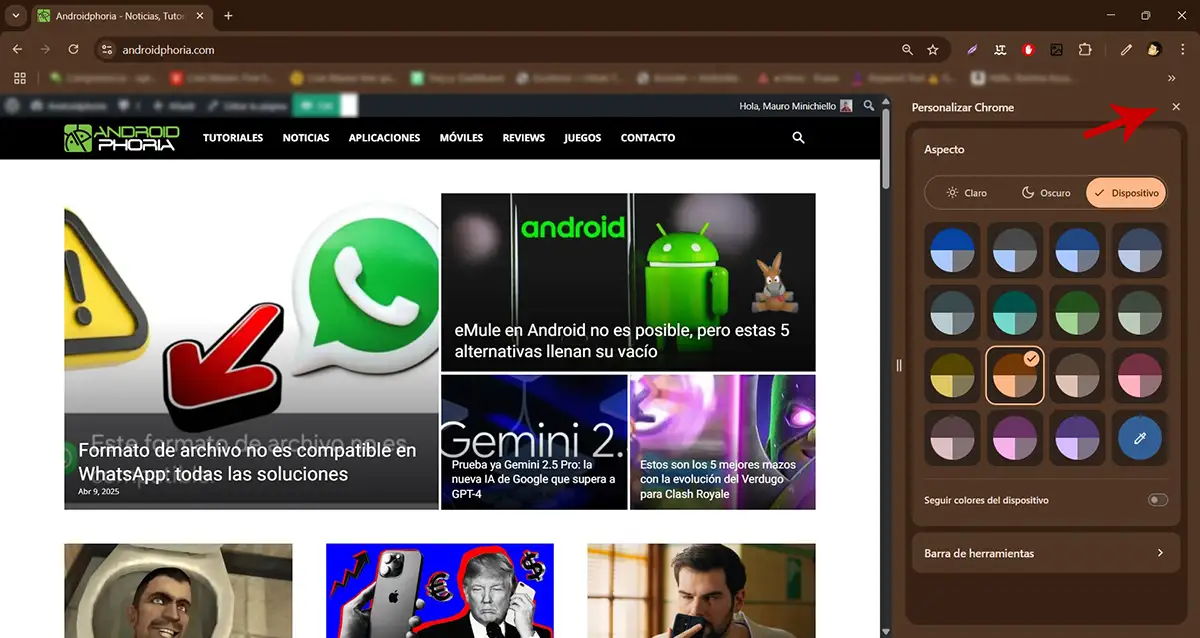Open the Chrome profile avatar
1200x638 pixels.
pos(1153,49)
